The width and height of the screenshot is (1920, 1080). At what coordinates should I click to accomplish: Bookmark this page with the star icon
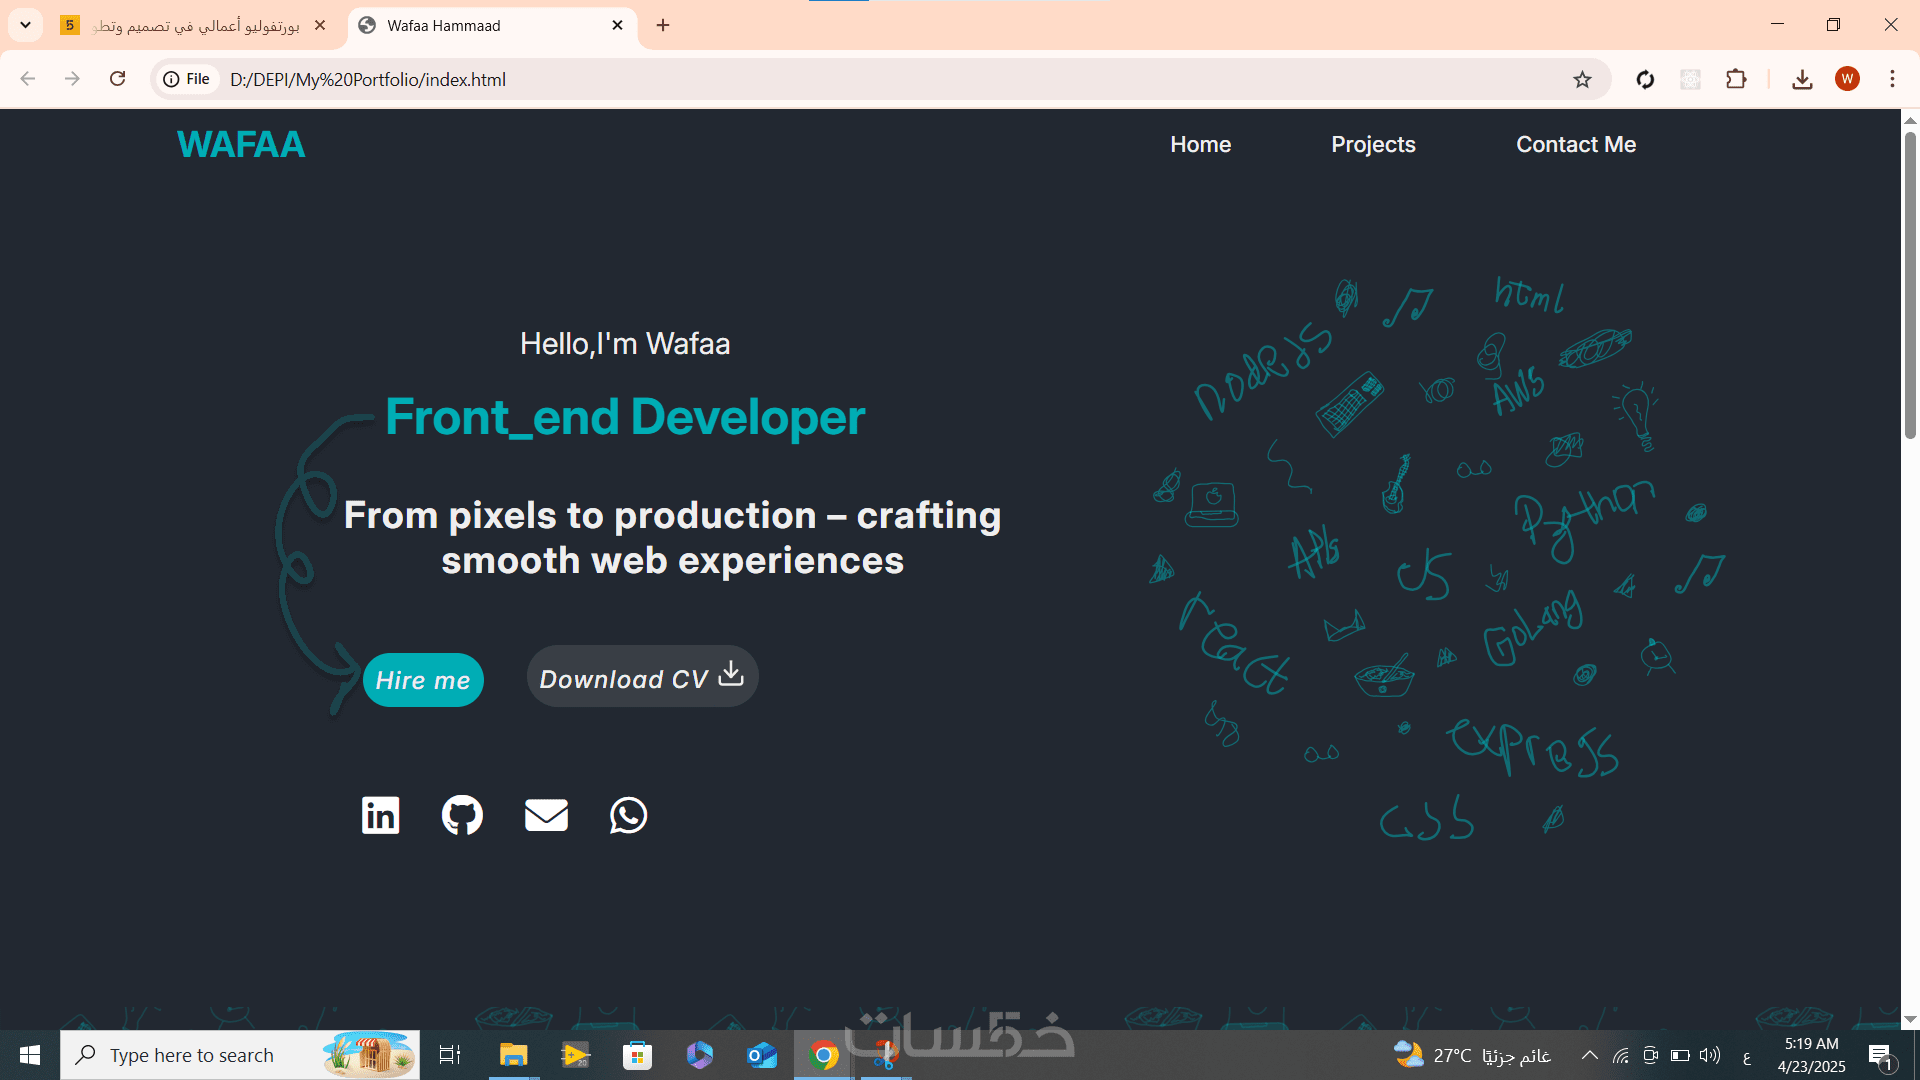[x=1582, y=80]
